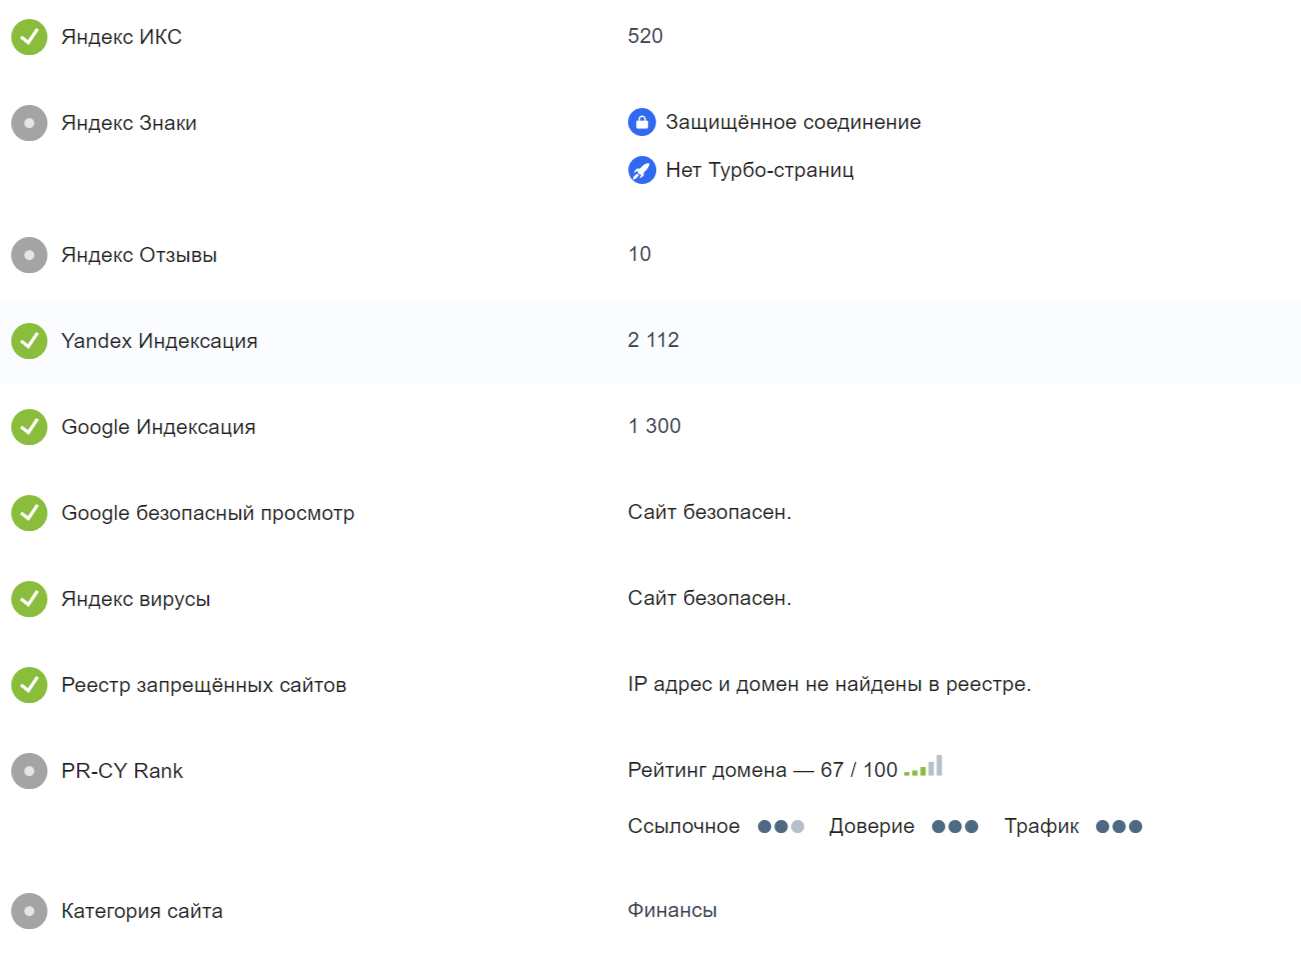This screenshot has width=1301, height=956.
Task: Select the Яндекс вирусы label
Action: [136, 599]
